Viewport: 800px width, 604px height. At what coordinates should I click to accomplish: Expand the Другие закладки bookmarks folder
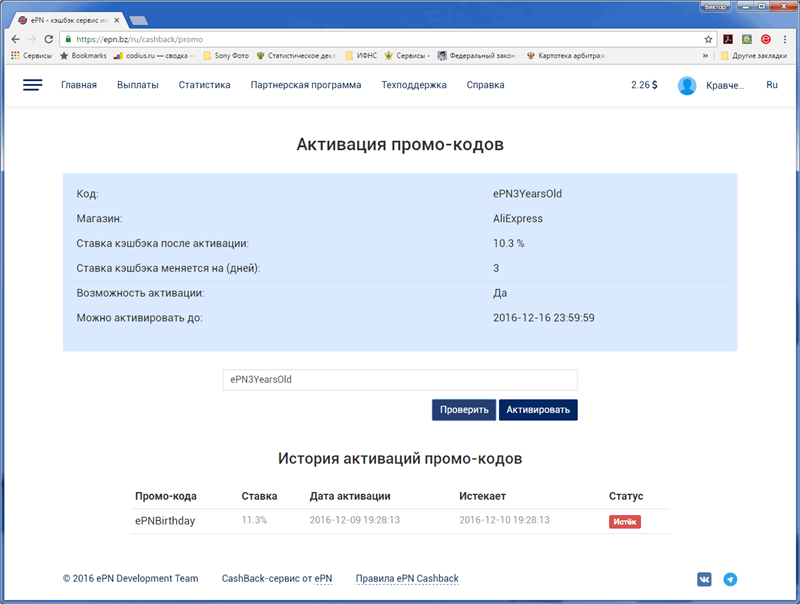tap(755, 56)
